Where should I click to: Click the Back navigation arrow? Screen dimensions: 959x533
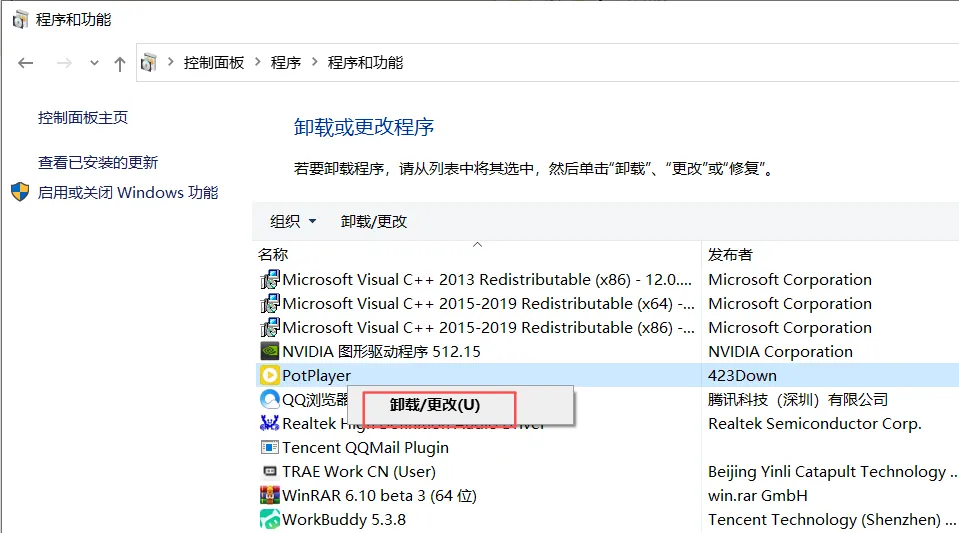26,63
